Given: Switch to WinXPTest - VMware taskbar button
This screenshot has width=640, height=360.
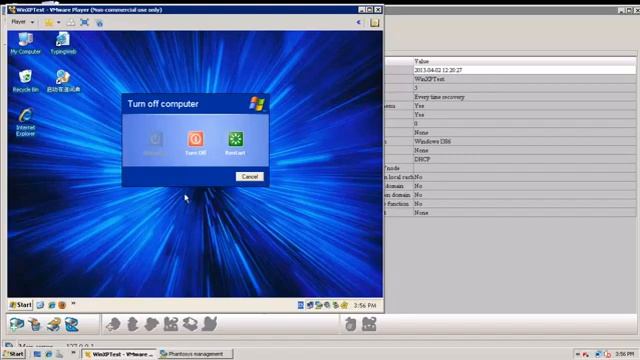Looking at the screenshot, I should (x=119, y=354).
